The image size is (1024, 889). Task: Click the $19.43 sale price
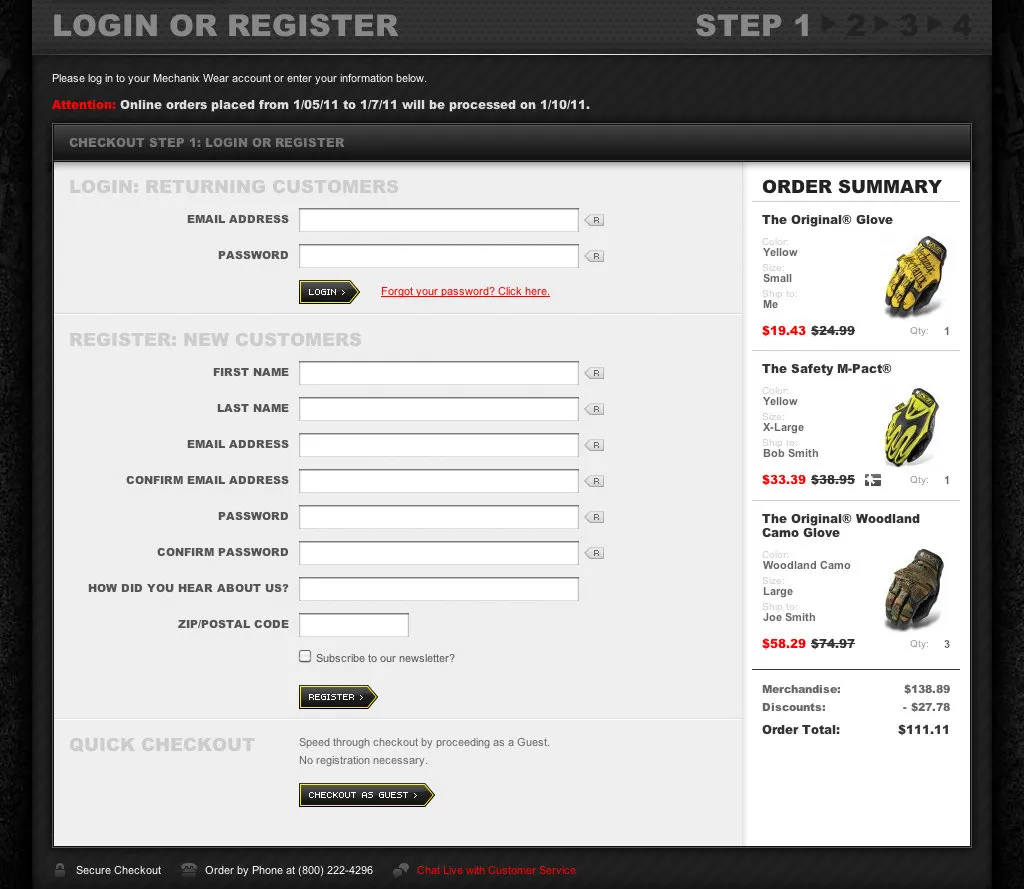[x=784, y=331]
